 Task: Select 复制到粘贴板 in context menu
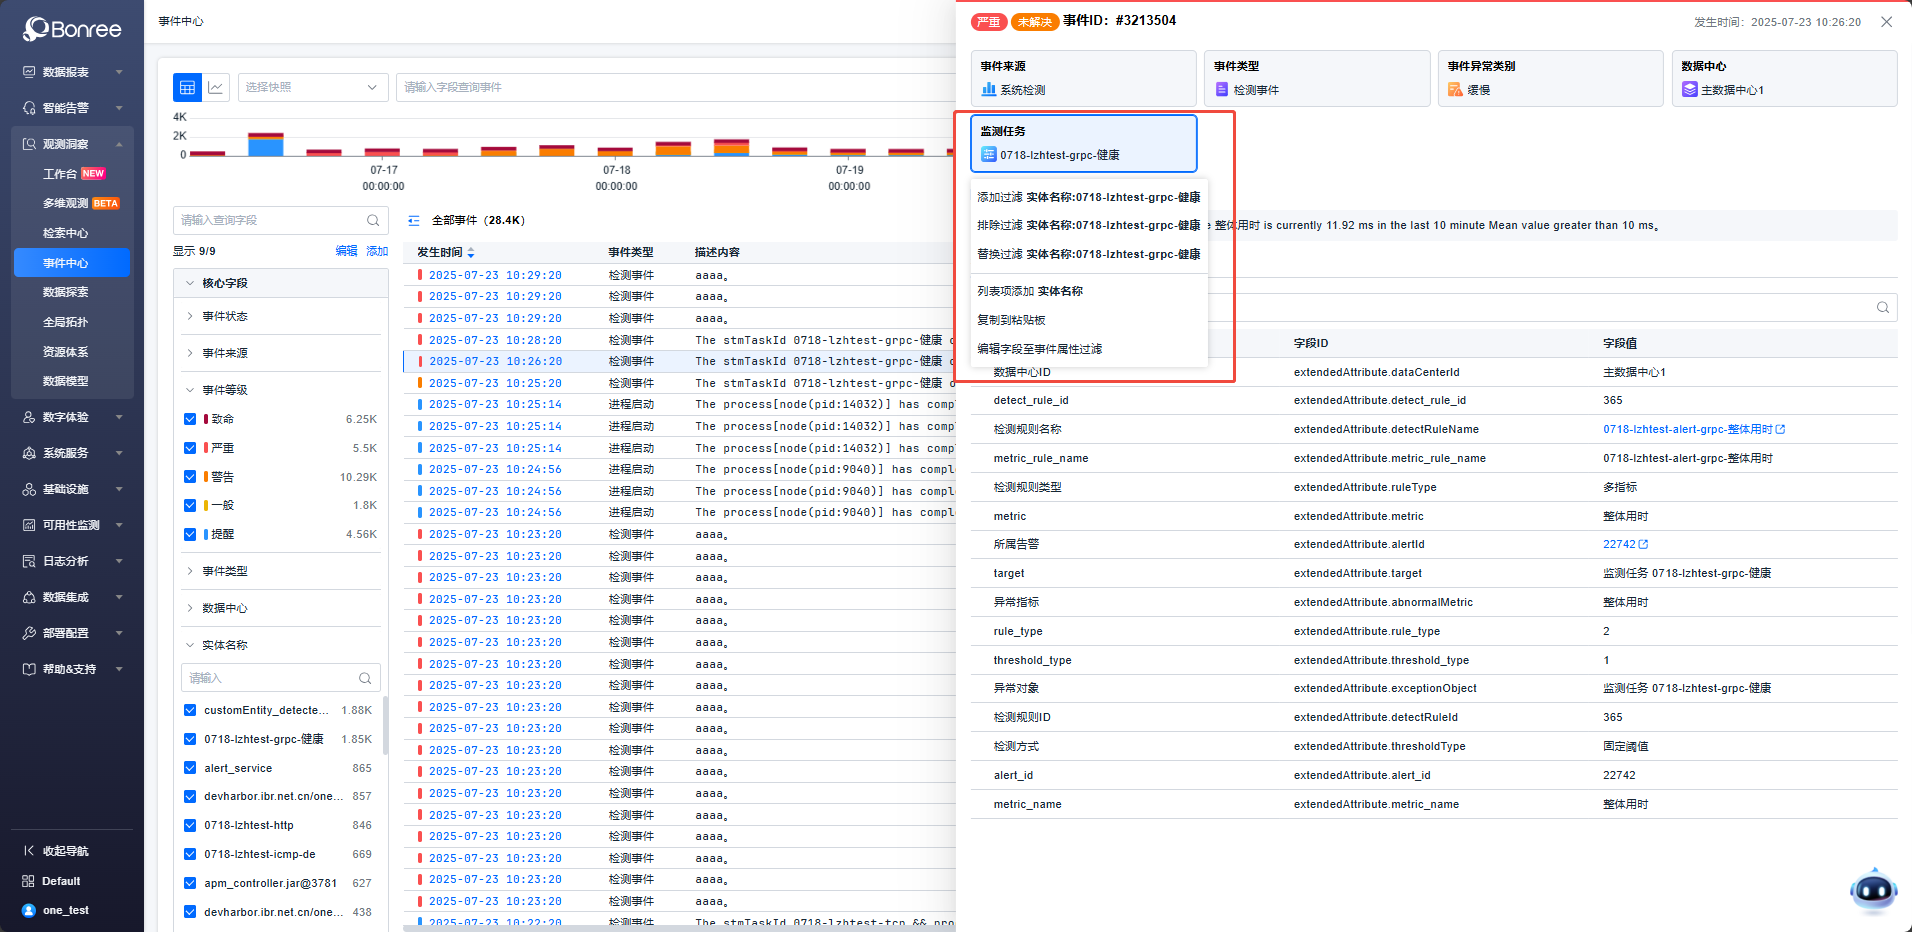point(1011,320)
